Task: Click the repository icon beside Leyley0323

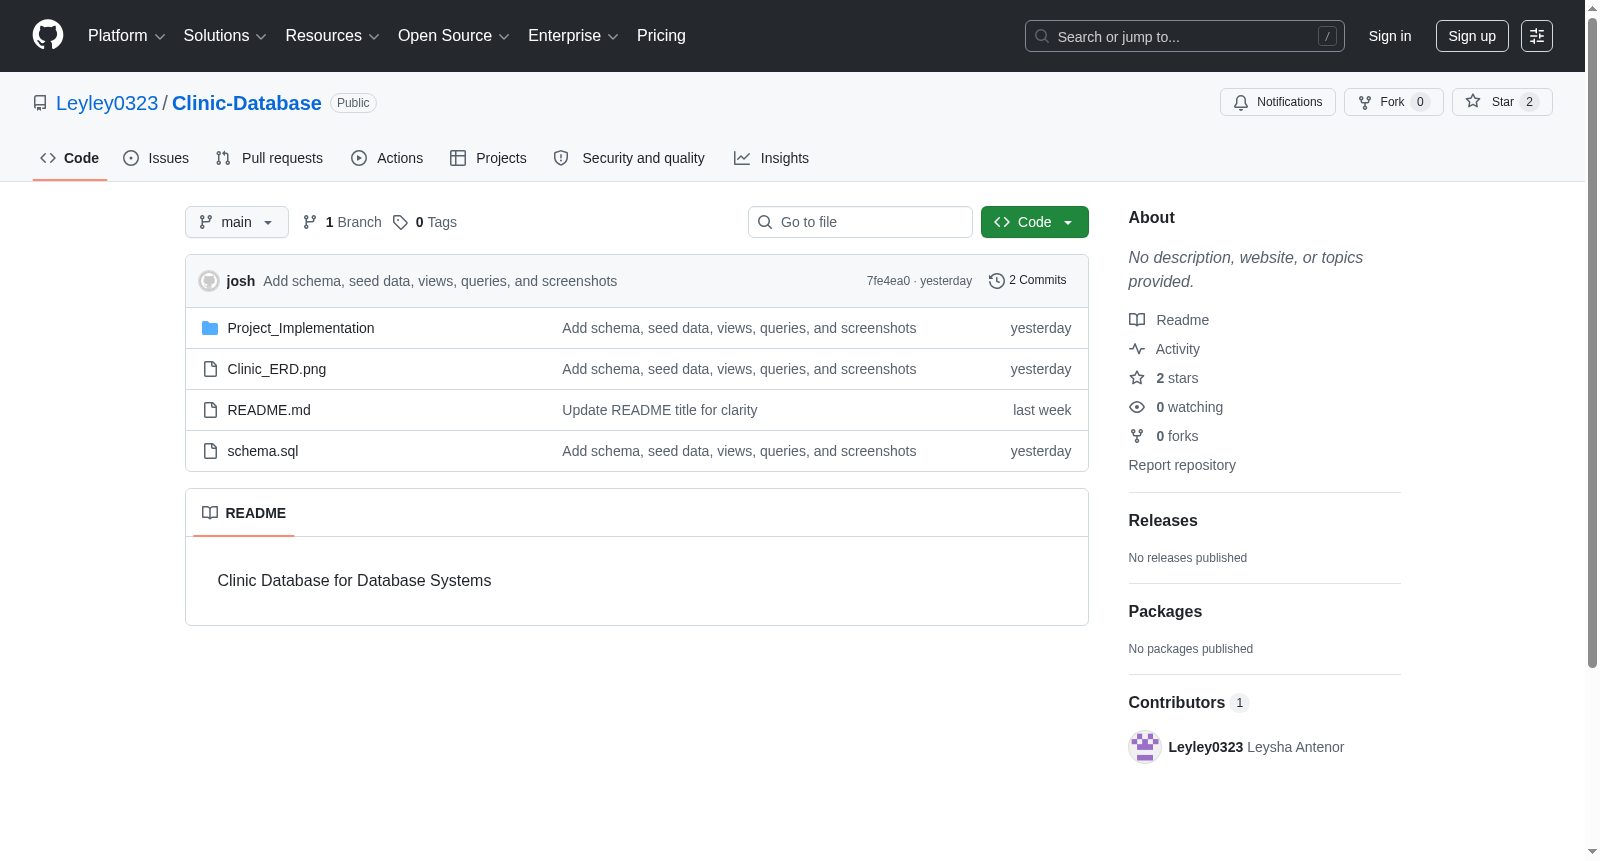Action: [x=40, y=103]
